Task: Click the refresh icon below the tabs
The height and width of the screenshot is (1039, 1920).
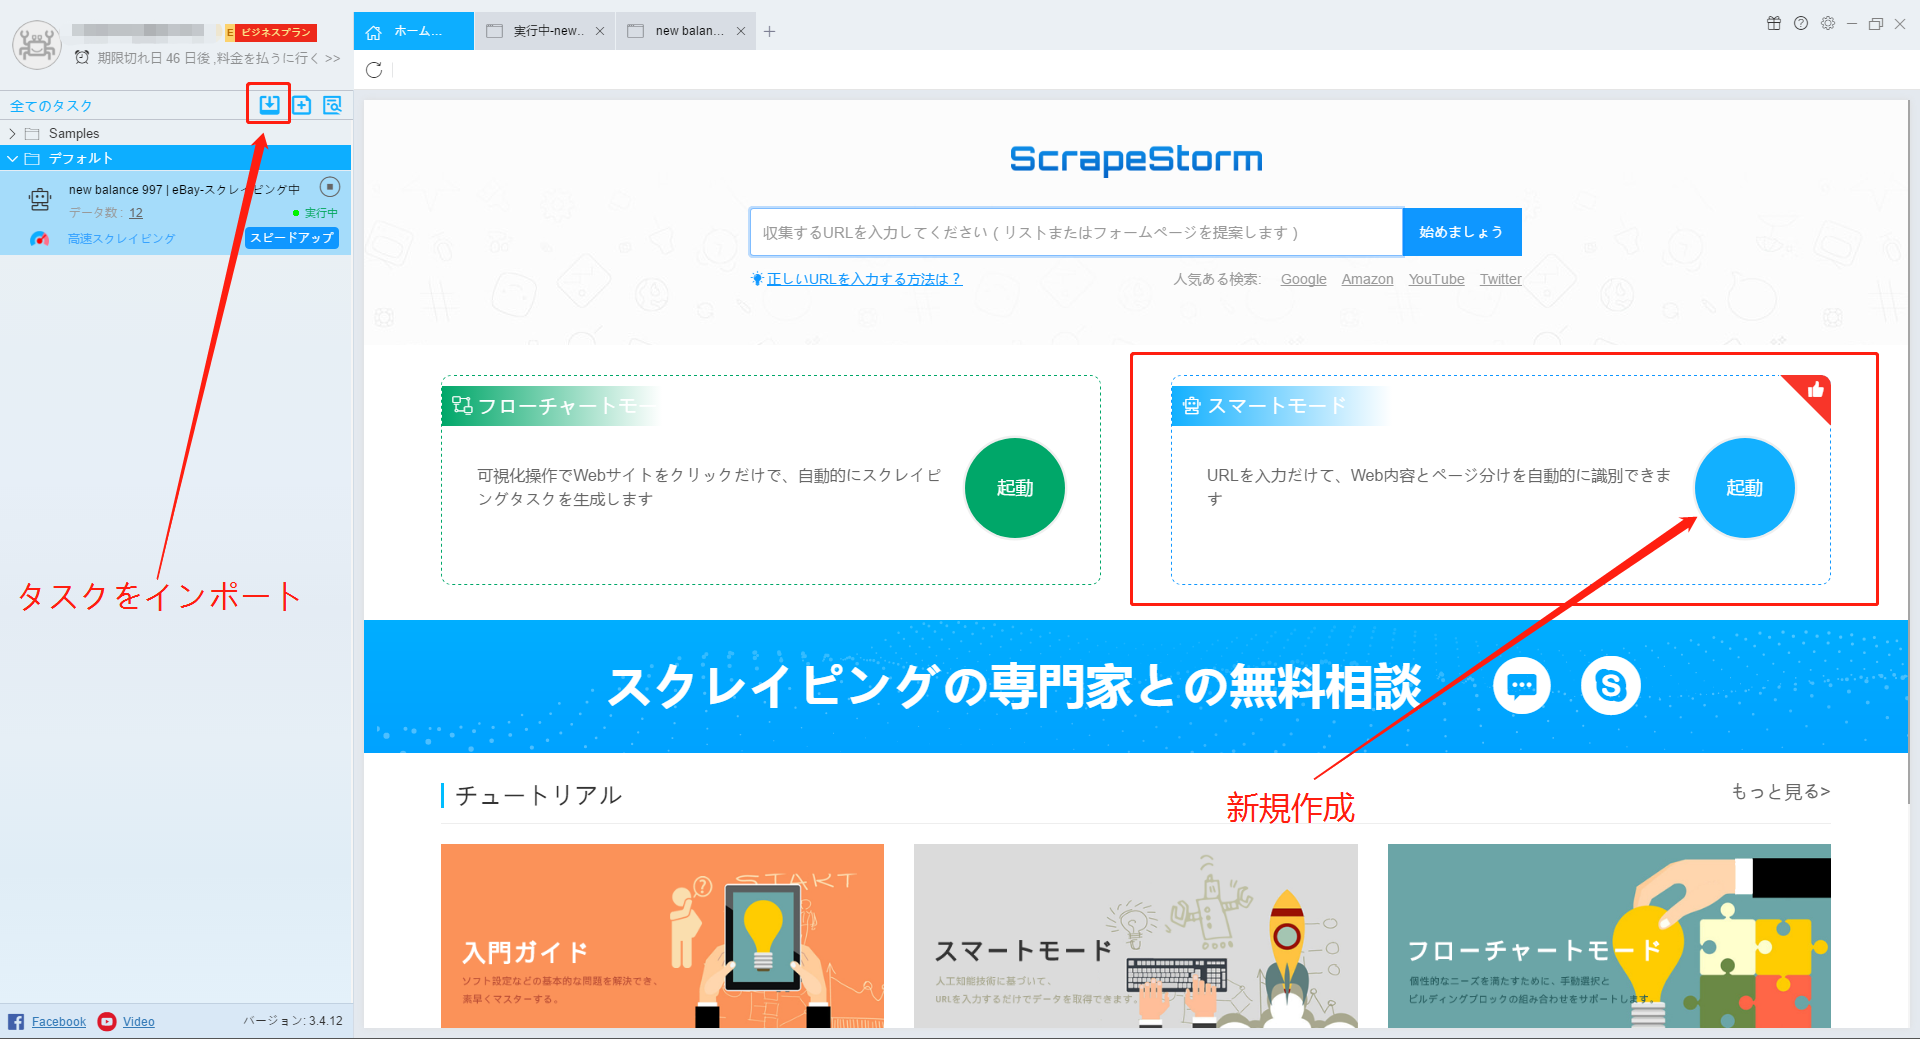Action: click(374, 70)
